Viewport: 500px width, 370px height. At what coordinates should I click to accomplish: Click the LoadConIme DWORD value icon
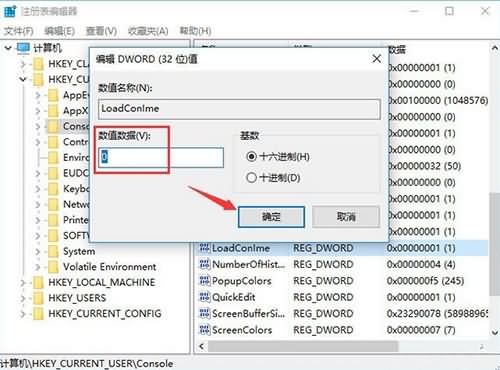(204, 248)
